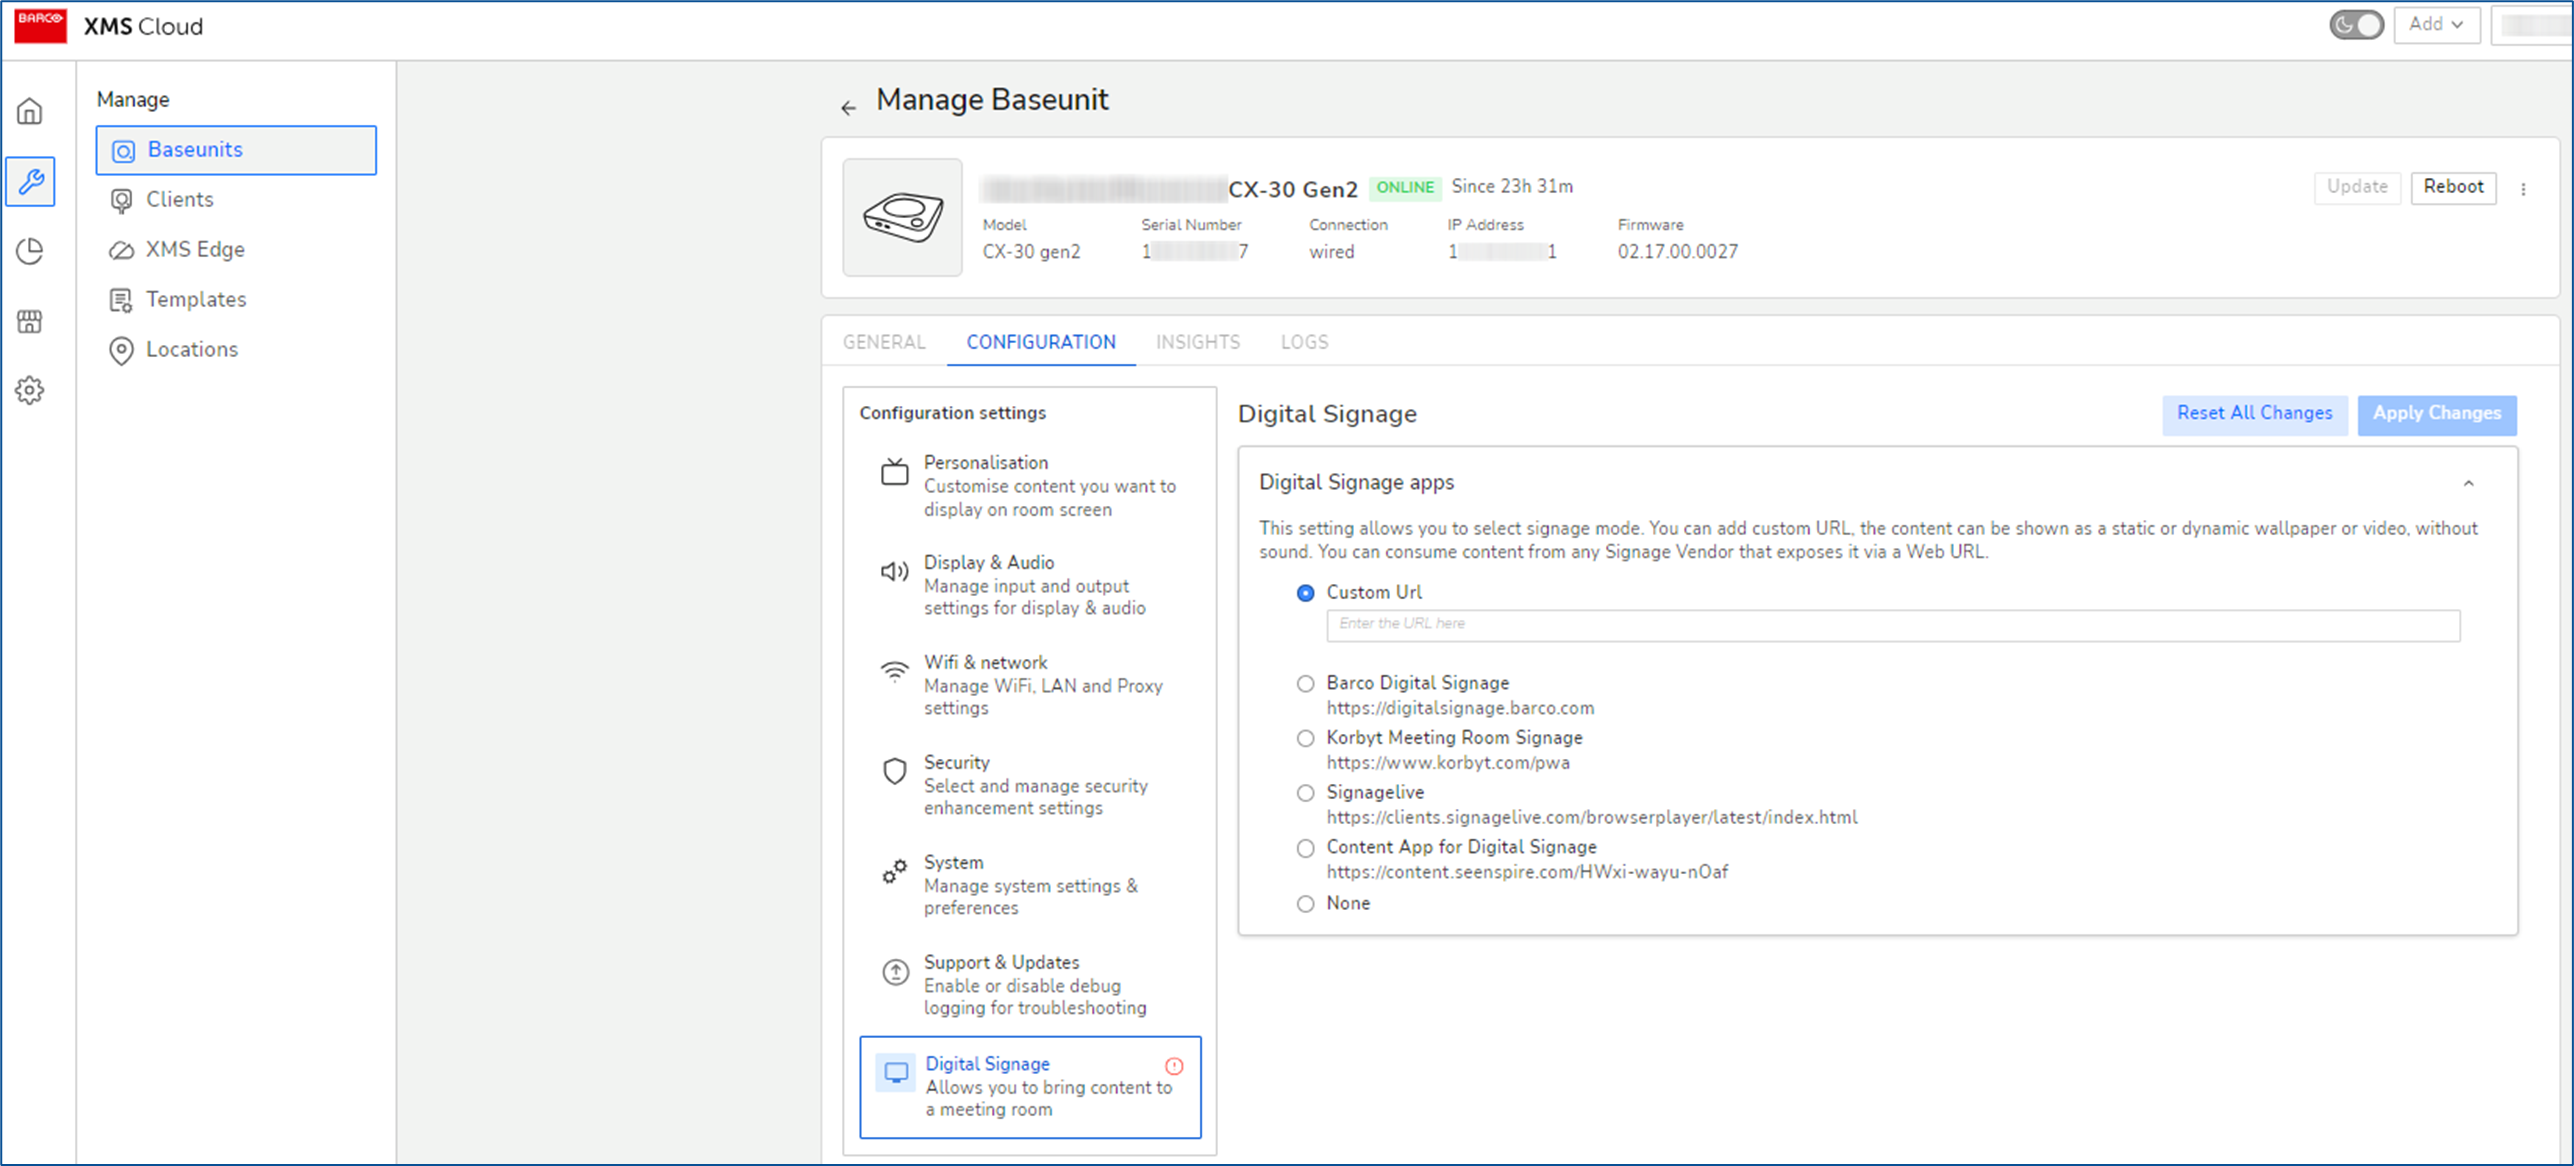This screenshot has height=1166, width=2574.
Task: Click the Reboot button
Action: coord(2453,187)
